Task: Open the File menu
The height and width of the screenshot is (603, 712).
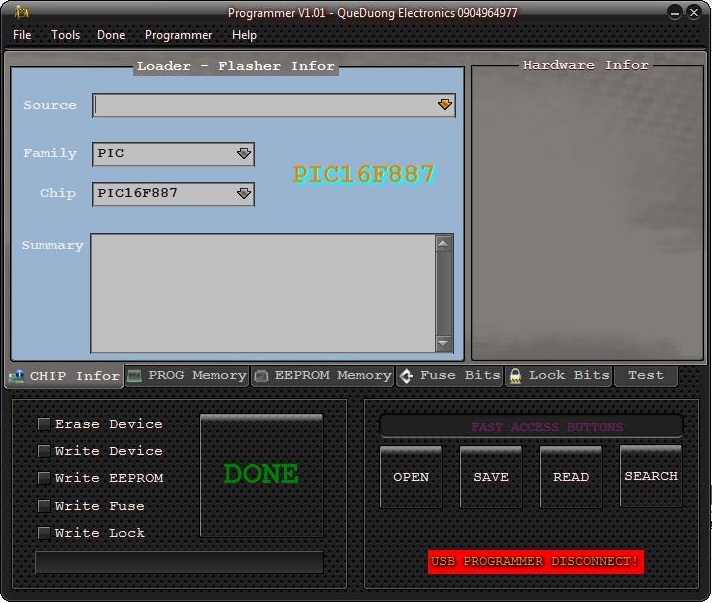Action: coord(22,35)
